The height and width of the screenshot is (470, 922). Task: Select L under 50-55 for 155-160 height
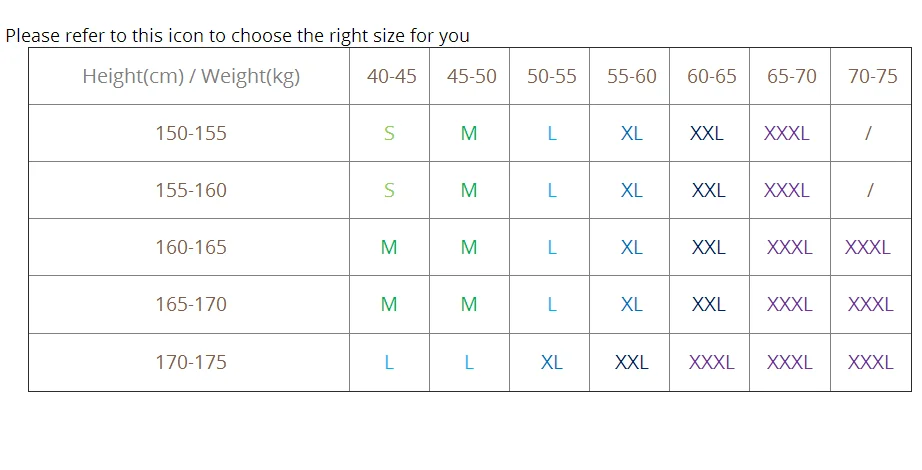click(x=552, y=191)
